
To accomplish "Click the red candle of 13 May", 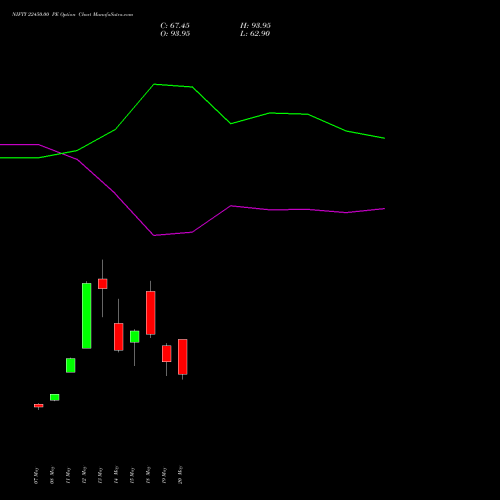I will click(103, 284).
